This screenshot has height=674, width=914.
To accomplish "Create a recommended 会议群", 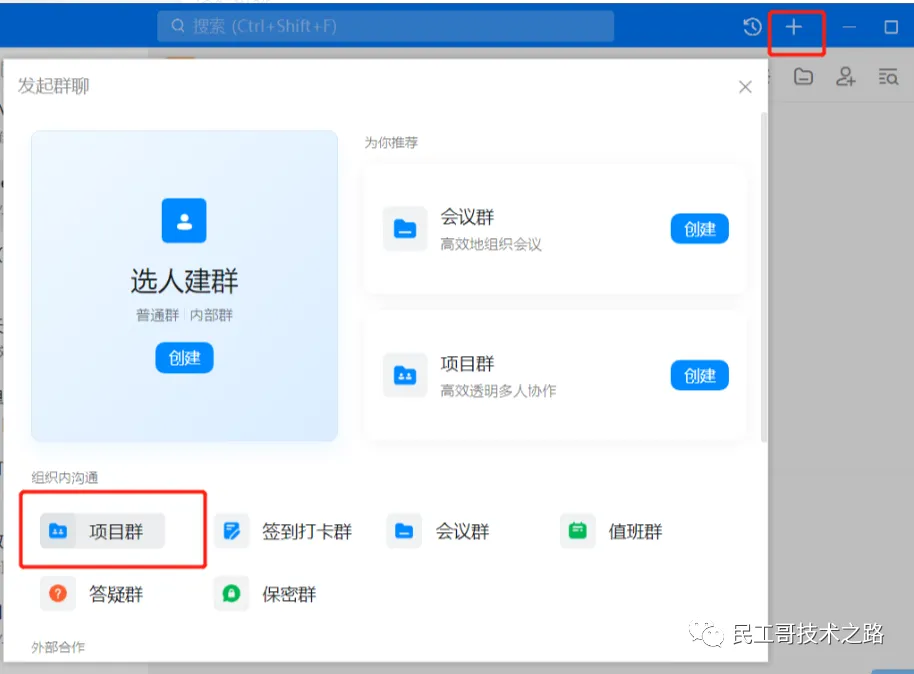I will tap(699, 229).
